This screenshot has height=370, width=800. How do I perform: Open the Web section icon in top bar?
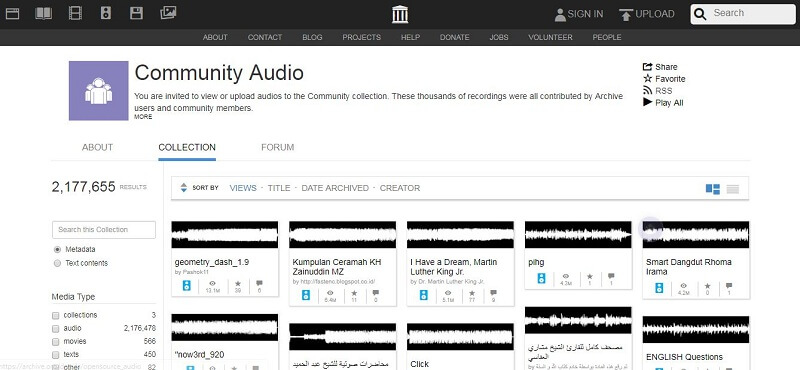[x=12, y=14]
